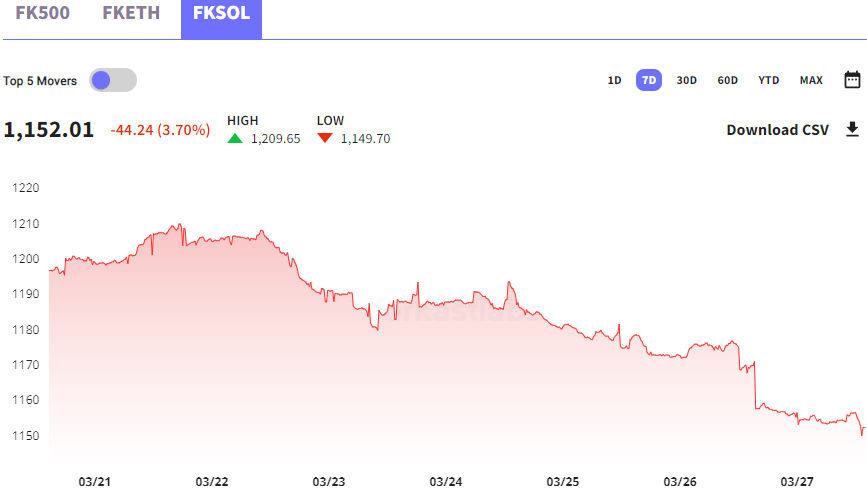The height and width of the screenshot is (498, 867).
Task: Toggle the Top 5 Movers switch
Action: click(x=112, y=81)
